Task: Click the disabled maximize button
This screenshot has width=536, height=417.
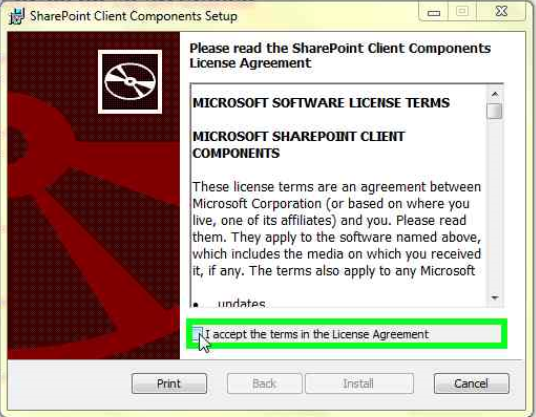Action: (x=463, y=12)
